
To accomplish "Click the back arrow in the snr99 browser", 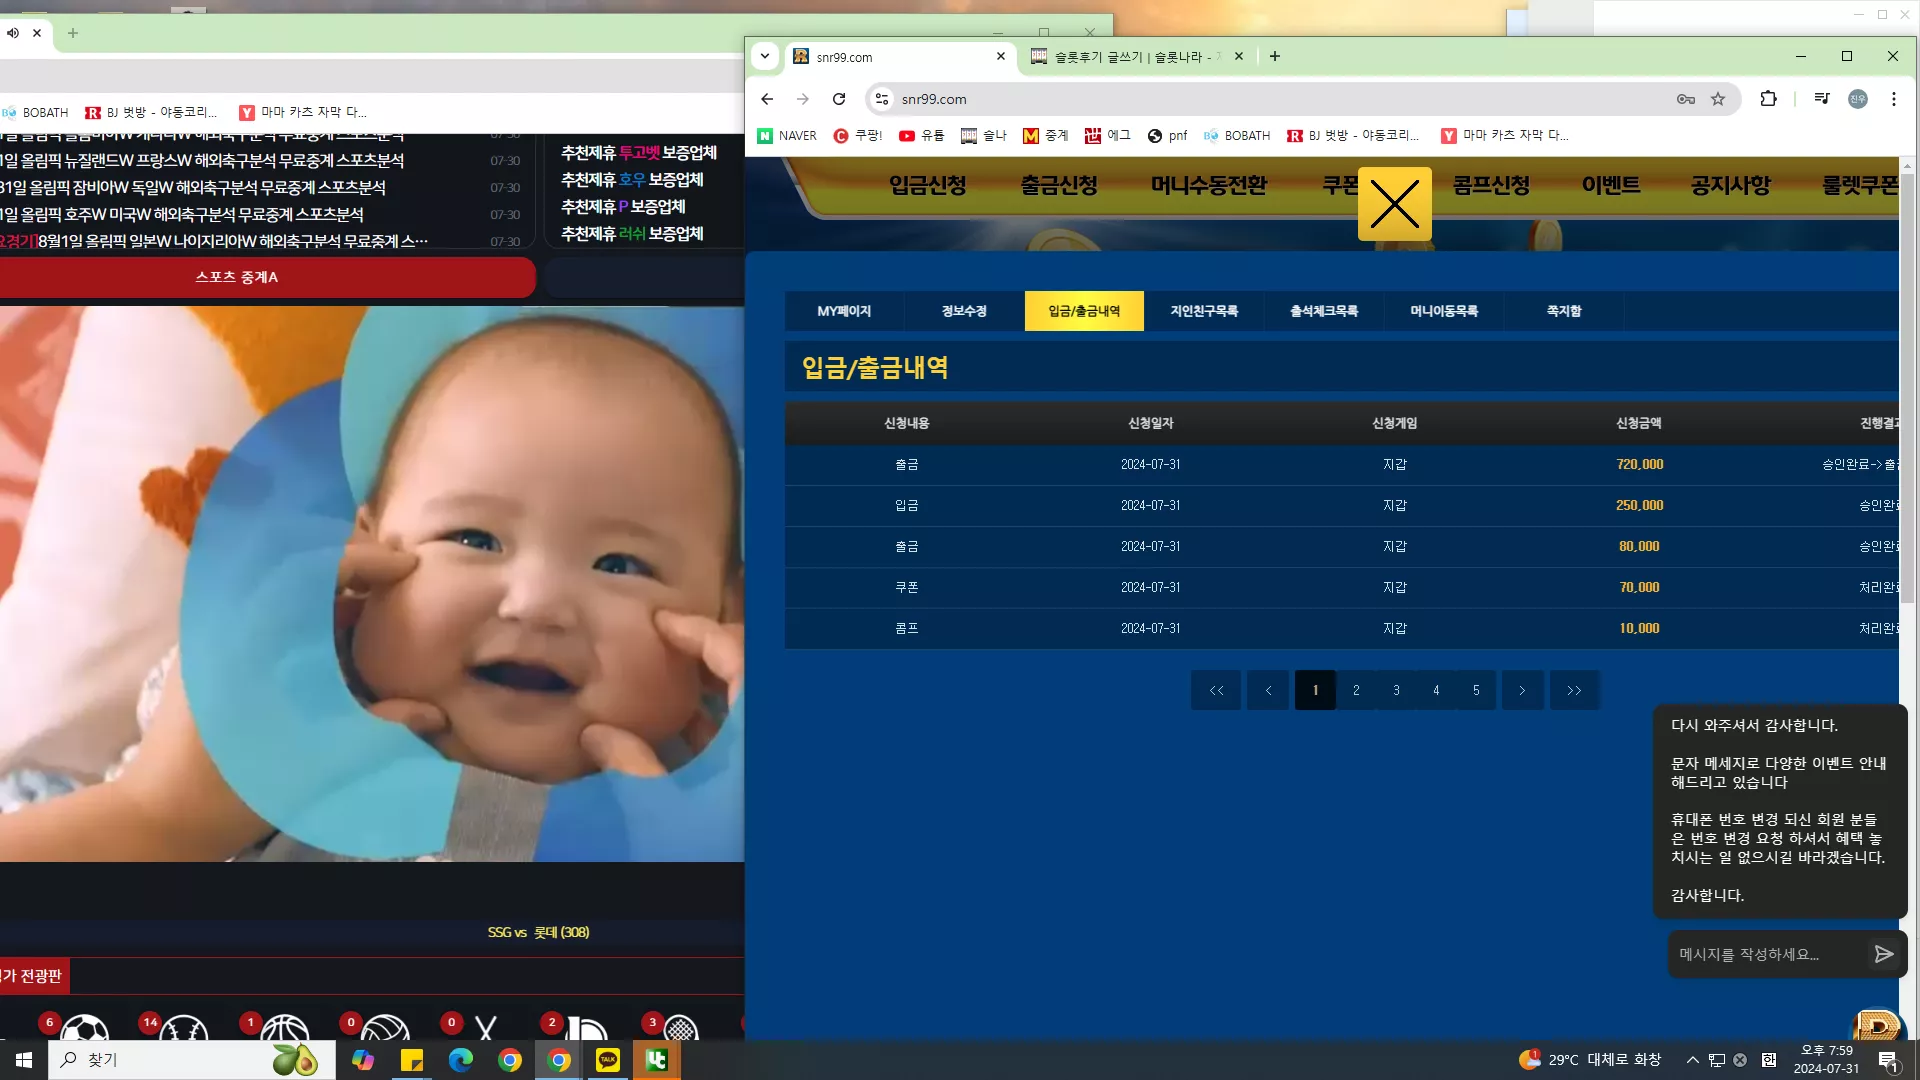I will [x=767, y=99].
